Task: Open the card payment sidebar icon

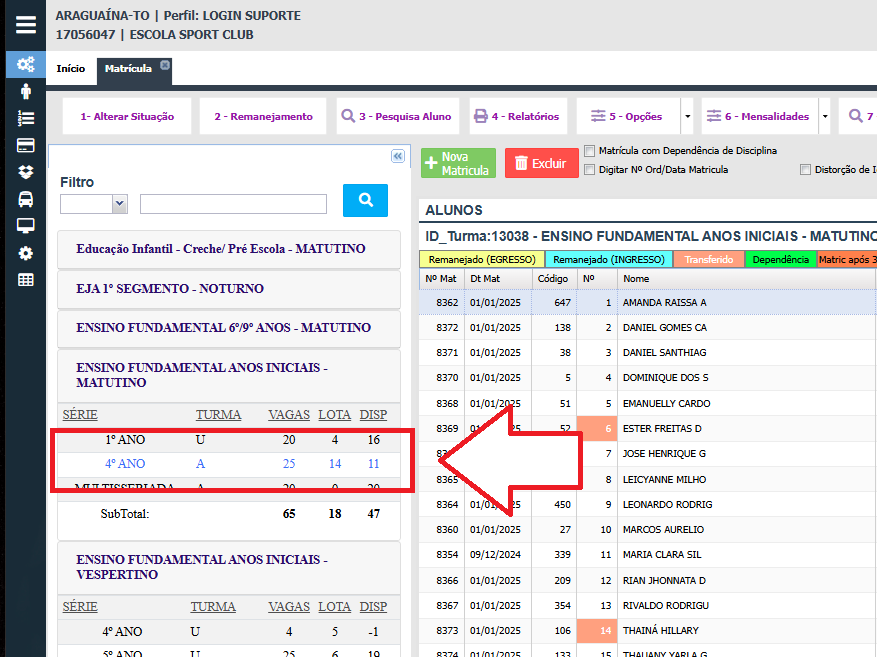Action: (x=26, y=145)
